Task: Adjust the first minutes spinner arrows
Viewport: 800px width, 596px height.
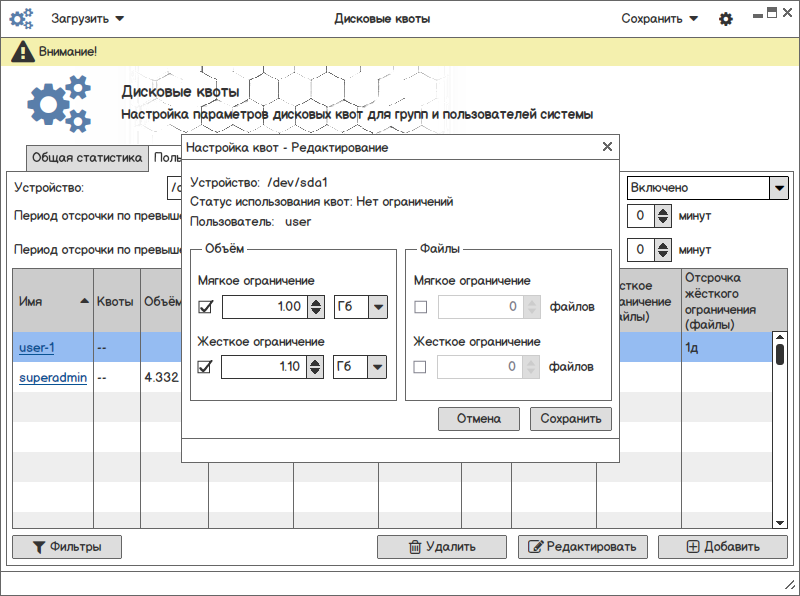Action: pyautogui.click(x=662, y=216)
